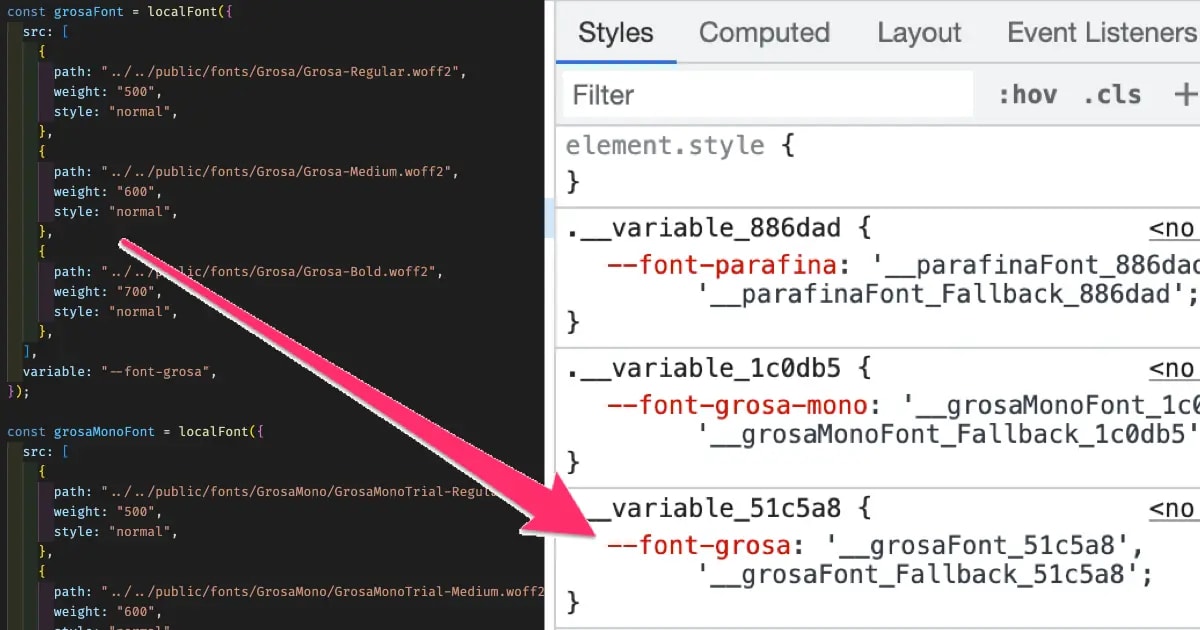Switch to the Computed tab
This screenshot has height=630, width=1200.
(764, 32)
